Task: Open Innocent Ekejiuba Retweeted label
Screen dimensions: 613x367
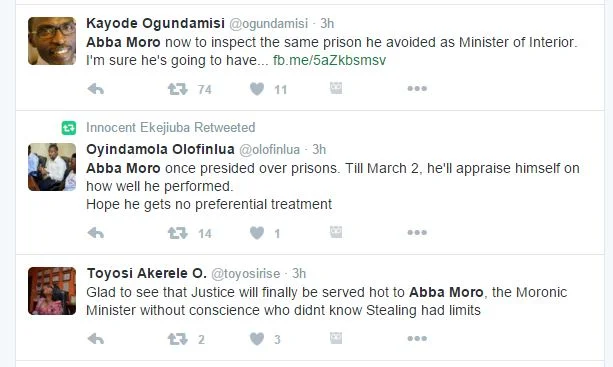Action: [170, 127]
